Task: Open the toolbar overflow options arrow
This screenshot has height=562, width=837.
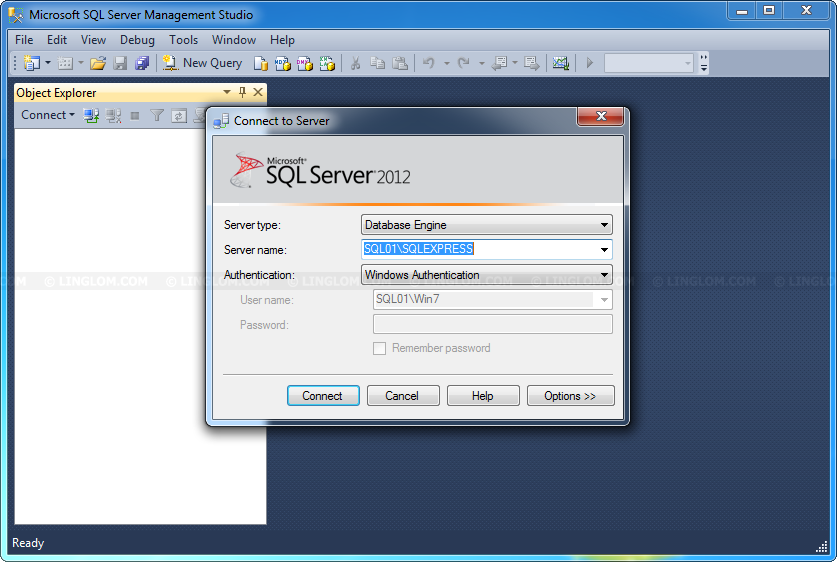Action: (x=704, y=63)
